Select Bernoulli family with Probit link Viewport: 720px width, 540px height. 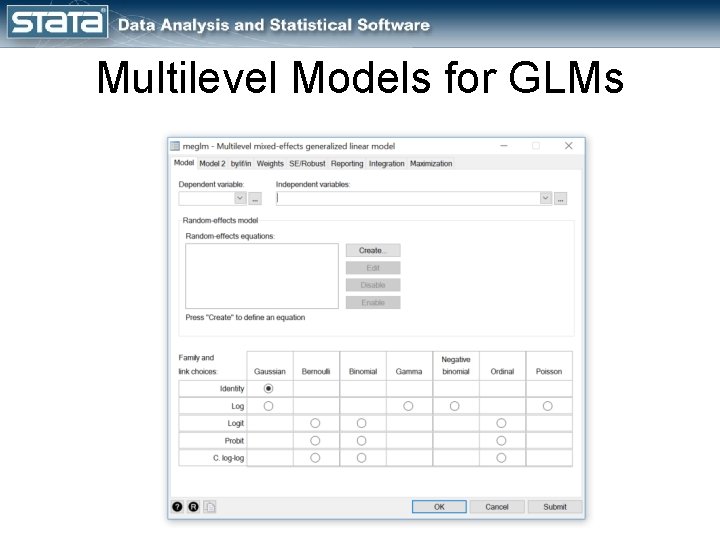tap(315, 440)
